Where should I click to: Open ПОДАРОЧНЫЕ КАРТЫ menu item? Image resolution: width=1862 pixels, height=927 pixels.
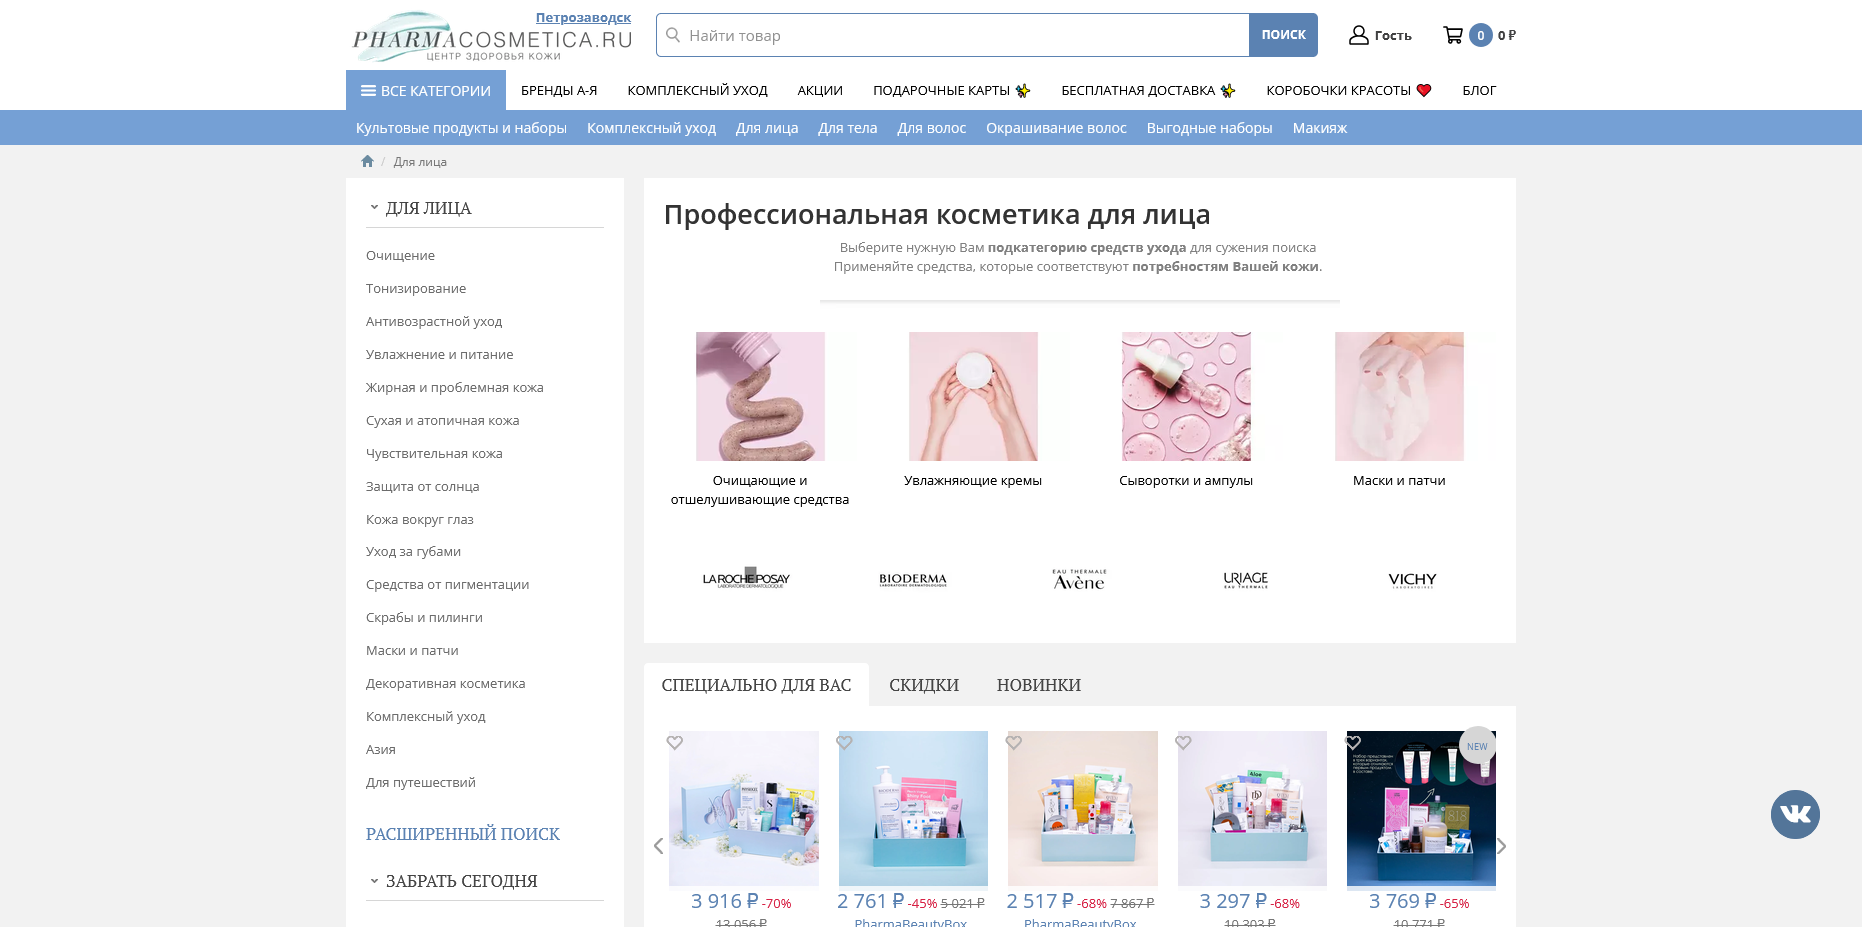coord(952,90)
